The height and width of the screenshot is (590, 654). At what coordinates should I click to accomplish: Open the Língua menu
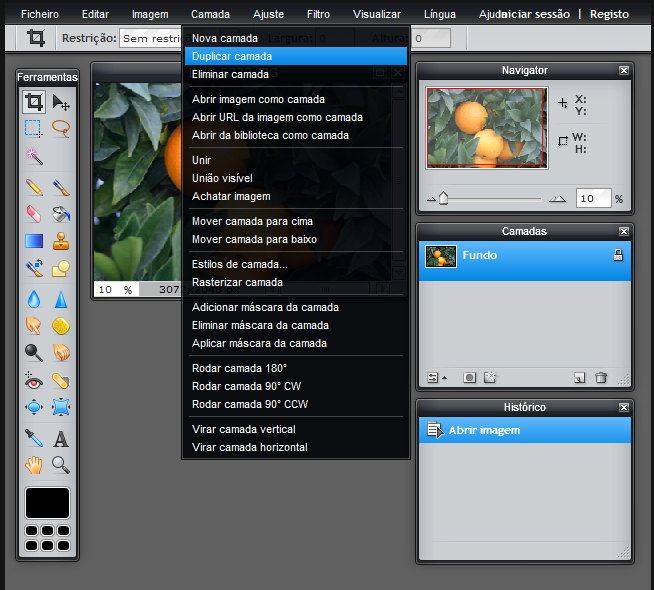pos(440,14)
